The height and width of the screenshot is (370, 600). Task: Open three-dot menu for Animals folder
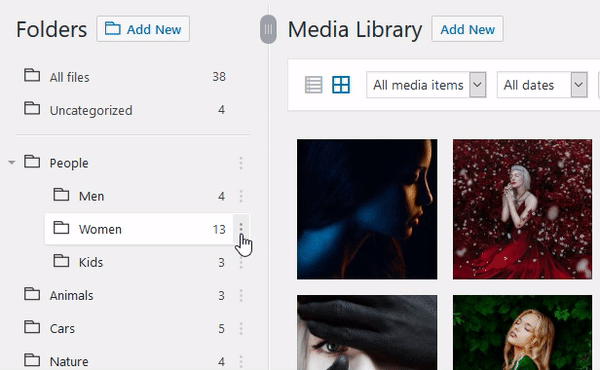point(241,295)
